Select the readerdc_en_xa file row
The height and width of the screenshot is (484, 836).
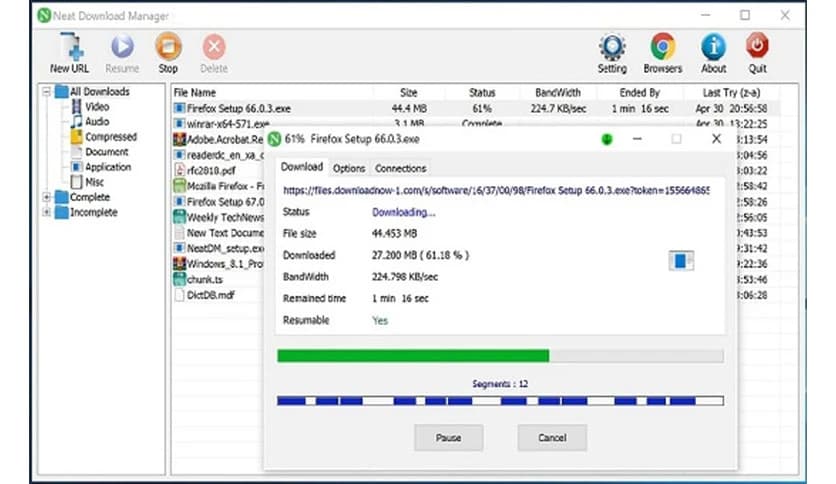tap(218, 155)
